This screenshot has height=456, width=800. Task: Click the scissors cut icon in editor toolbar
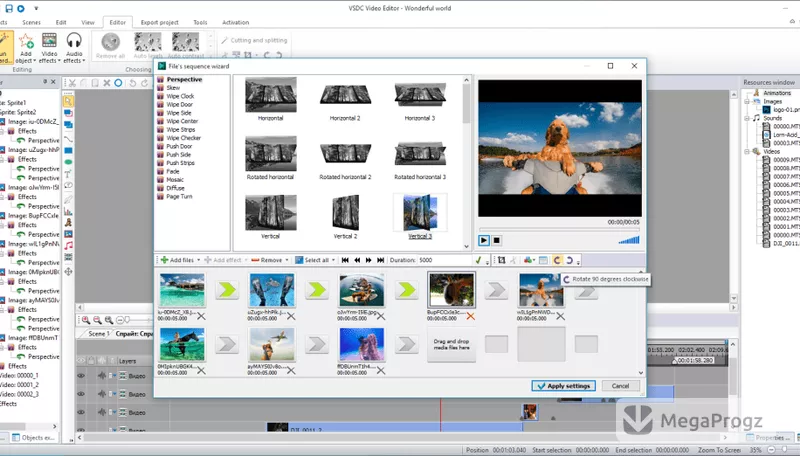click(72, 83)
